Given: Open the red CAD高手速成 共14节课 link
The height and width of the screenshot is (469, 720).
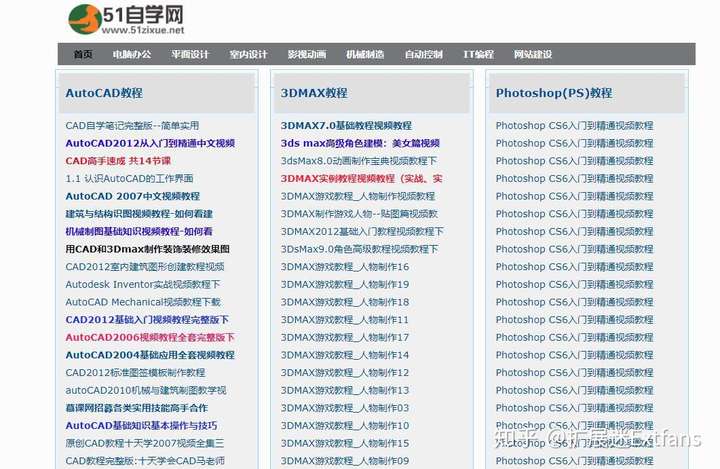Looking at the screenshot, I should [118, 161].
